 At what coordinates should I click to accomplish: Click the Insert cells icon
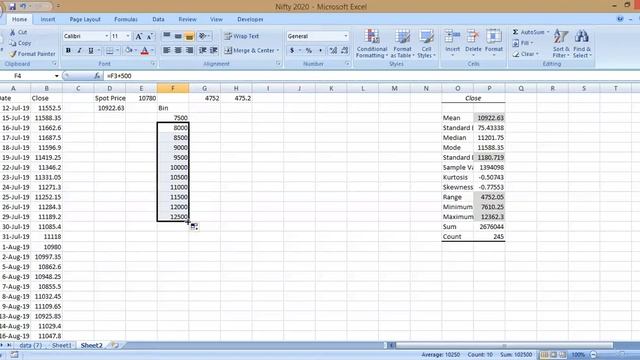coord(452,37)
